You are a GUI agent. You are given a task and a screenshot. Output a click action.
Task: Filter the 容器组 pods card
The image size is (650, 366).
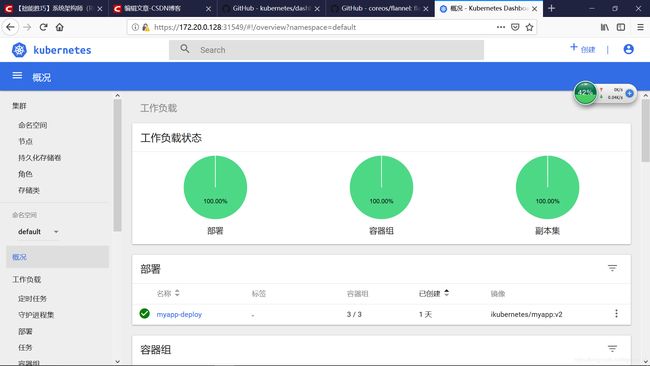tap(612, 349)
